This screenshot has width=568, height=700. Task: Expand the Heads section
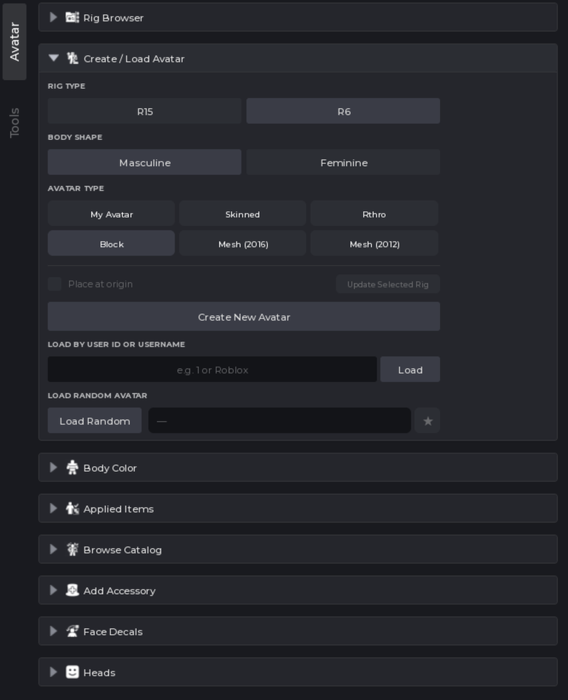(54, 672)
